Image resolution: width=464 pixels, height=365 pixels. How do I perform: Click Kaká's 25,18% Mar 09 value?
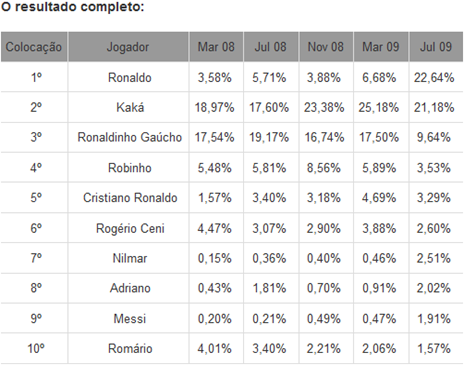pos(379,108)
